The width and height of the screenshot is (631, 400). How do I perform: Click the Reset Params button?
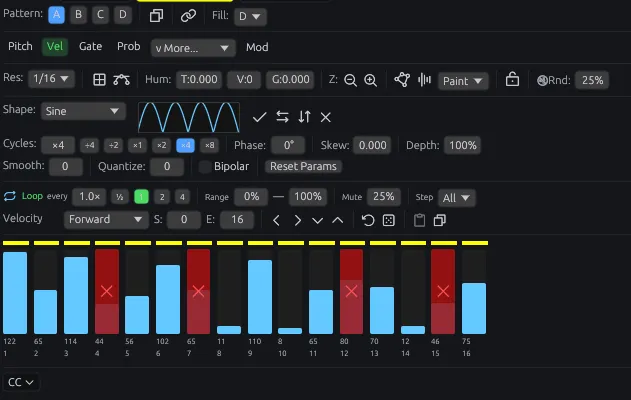303,167
